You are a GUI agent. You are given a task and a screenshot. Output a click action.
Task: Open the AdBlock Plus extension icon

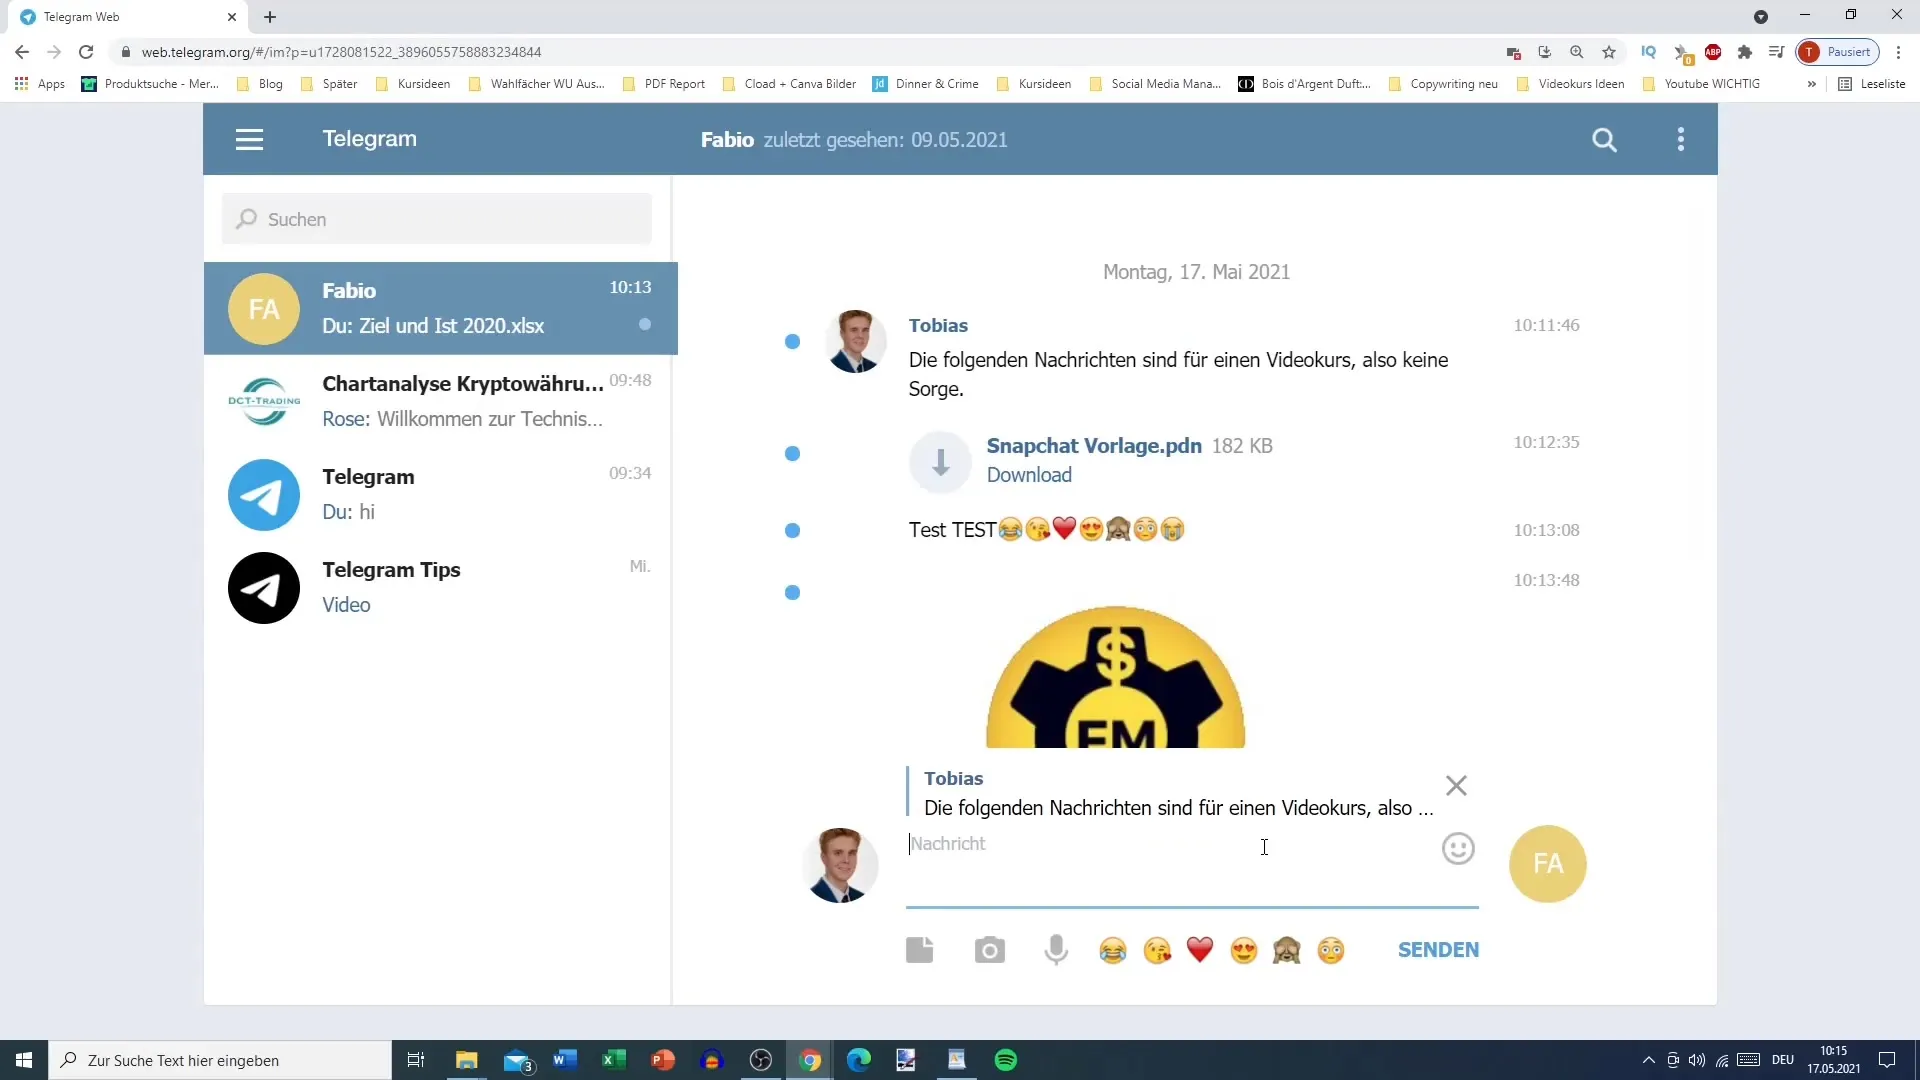1713,52
